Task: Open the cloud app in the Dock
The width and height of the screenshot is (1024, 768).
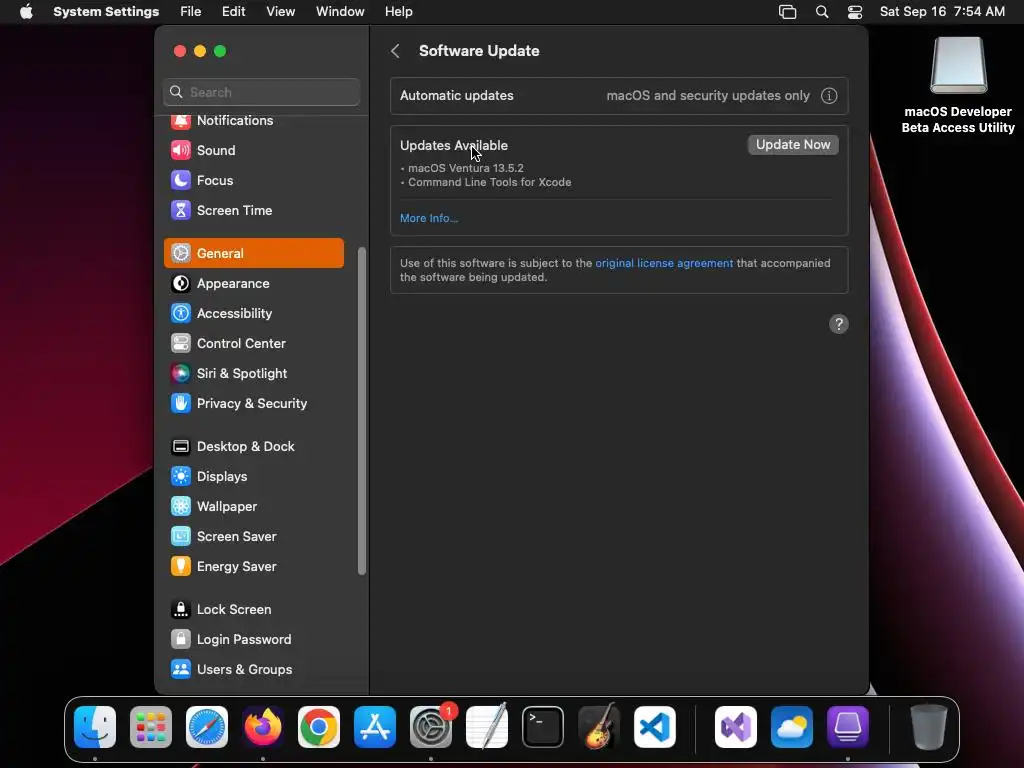Action: pos(792,727)
